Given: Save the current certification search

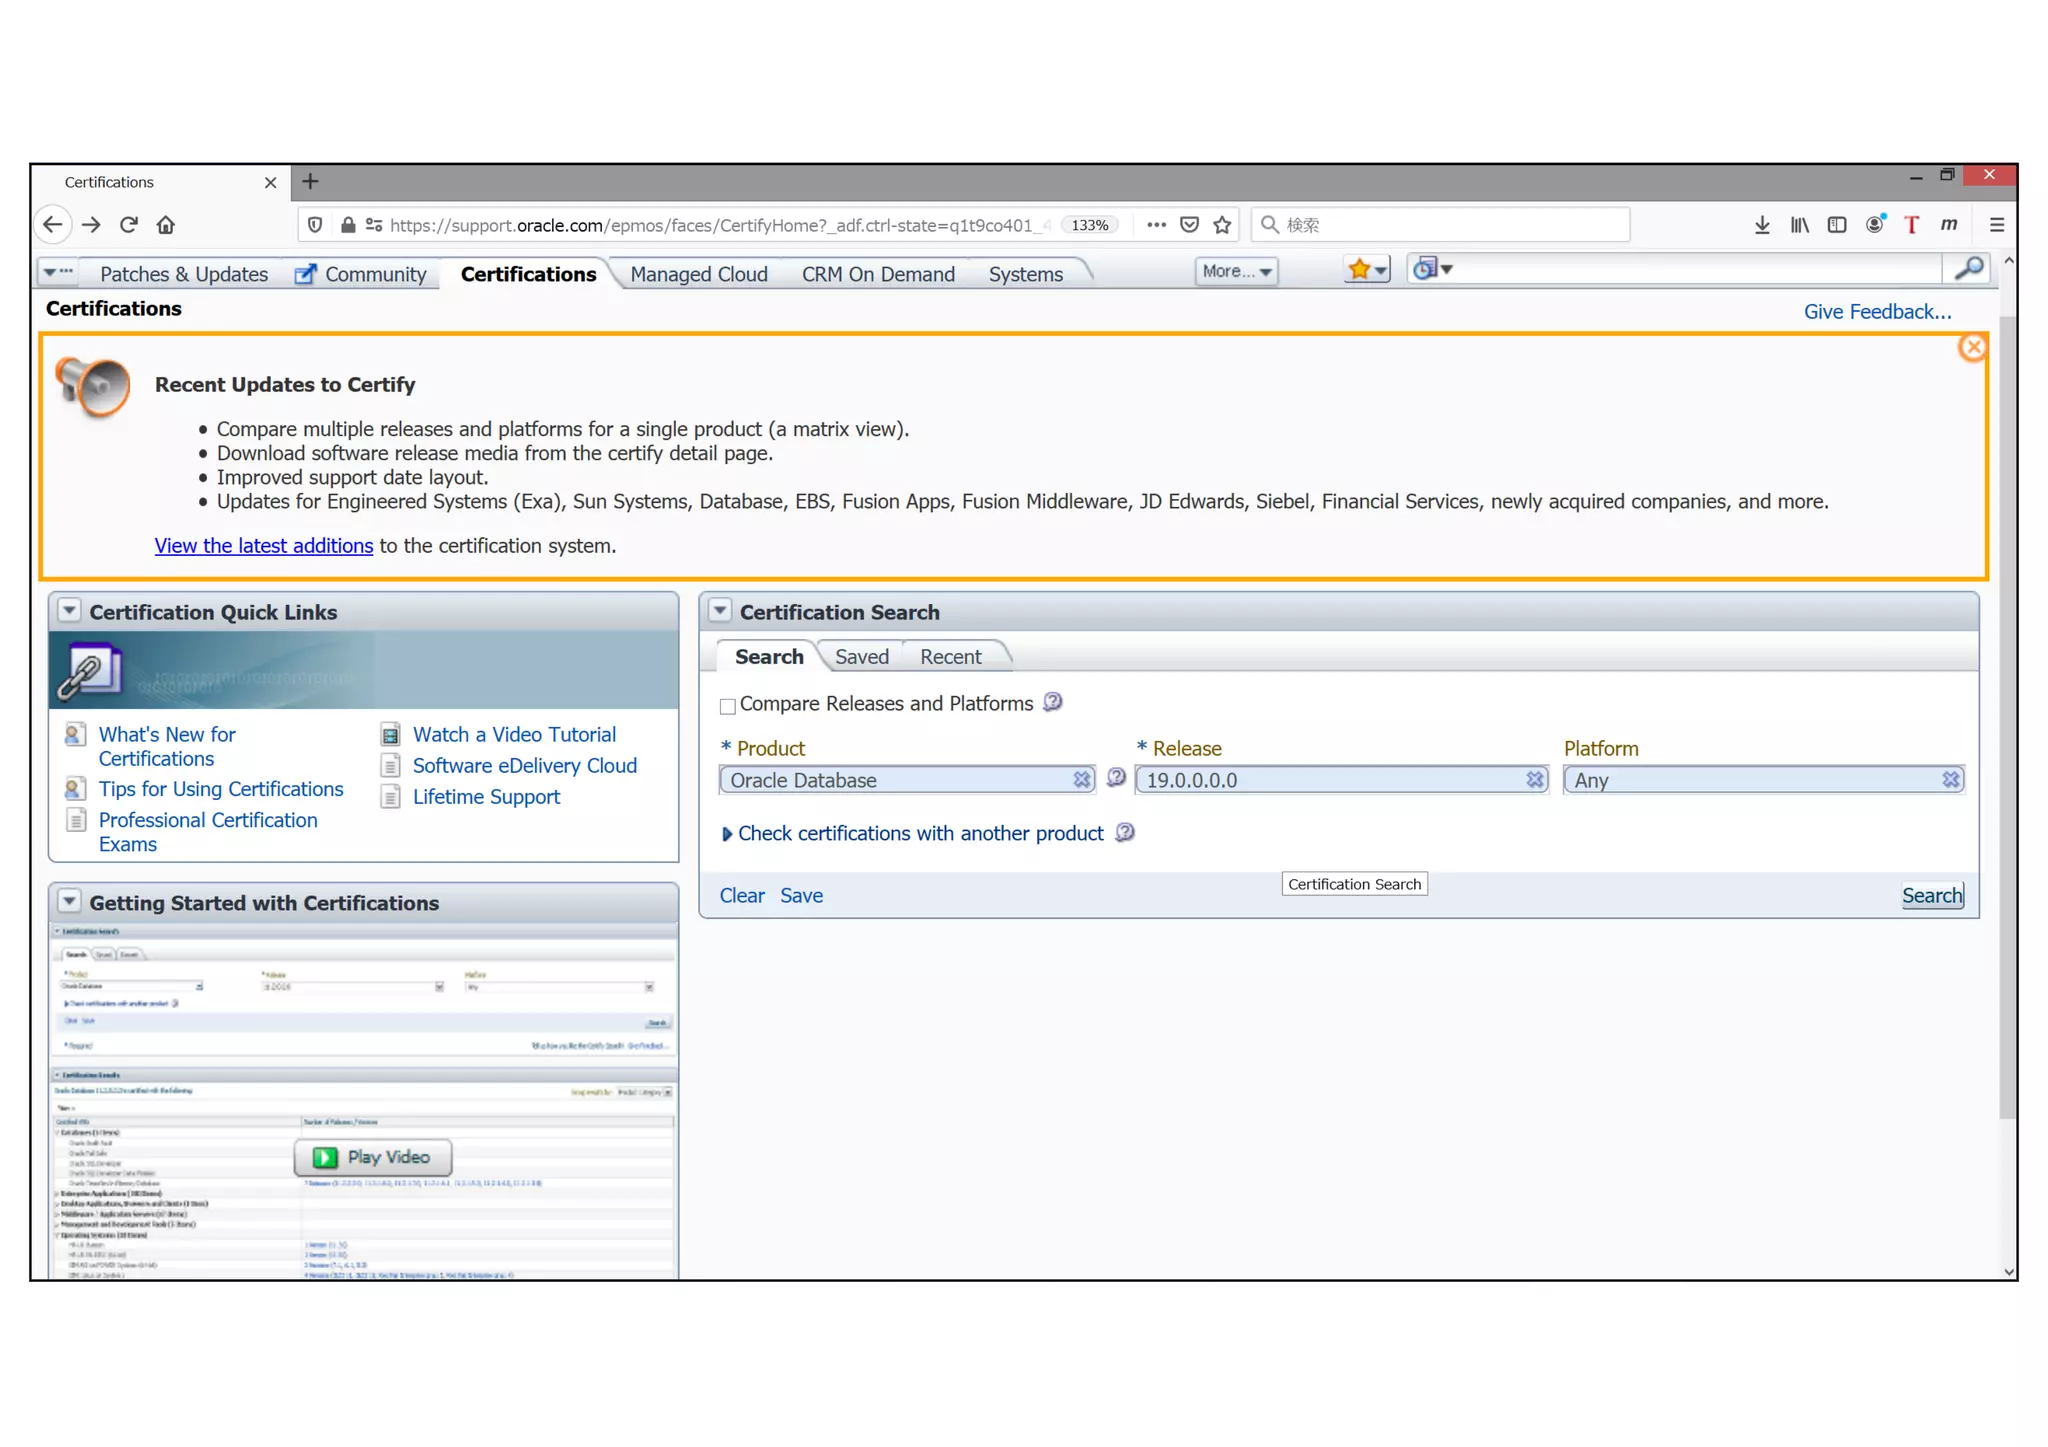Looking at the screenshot, I should 801,896.
